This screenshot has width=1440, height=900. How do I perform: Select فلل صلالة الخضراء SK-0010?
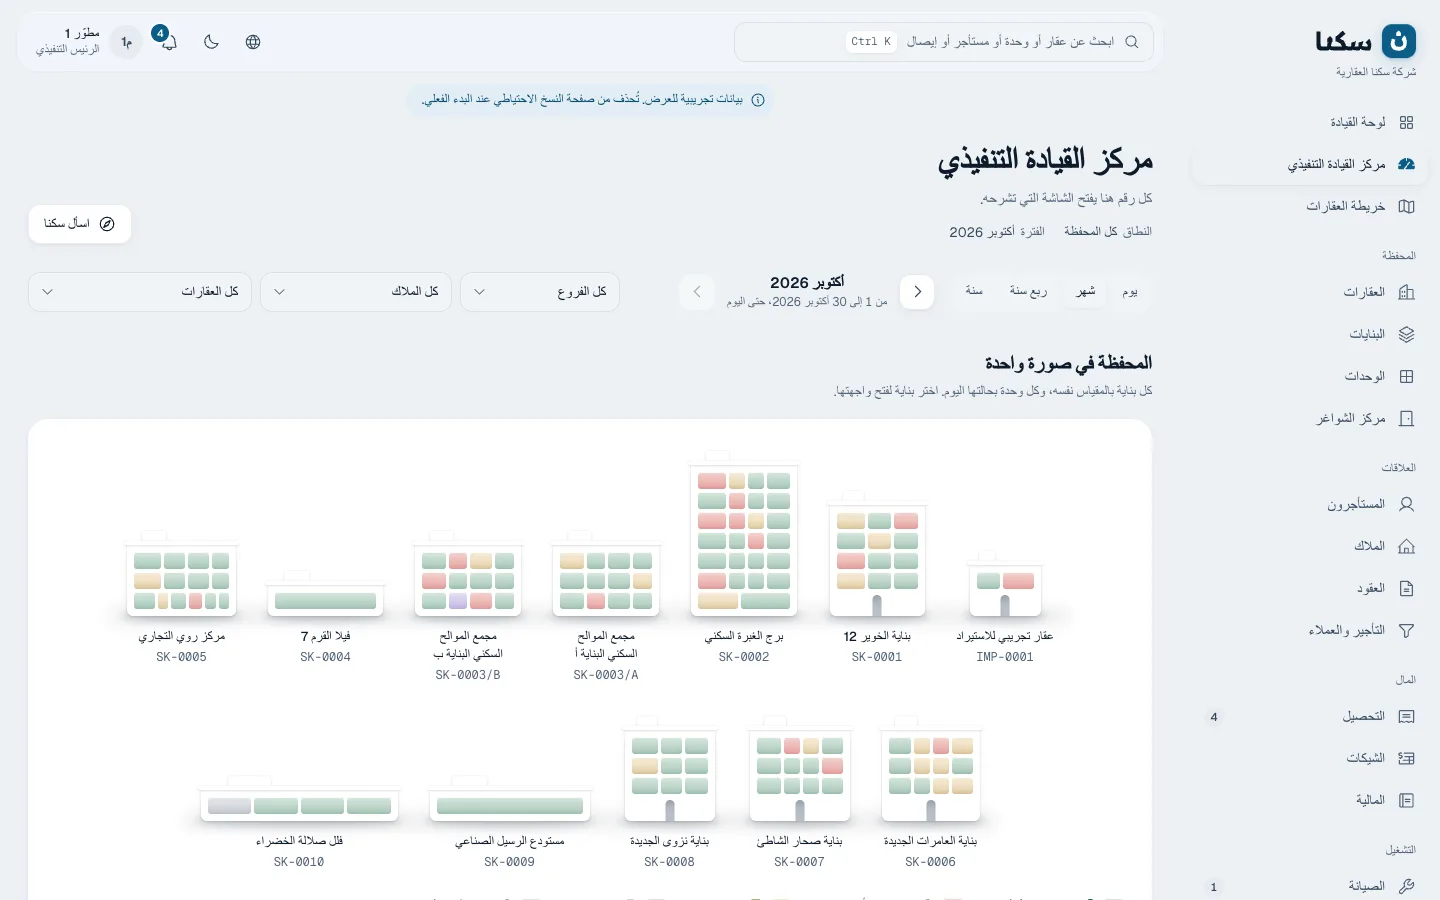point(299,822)
